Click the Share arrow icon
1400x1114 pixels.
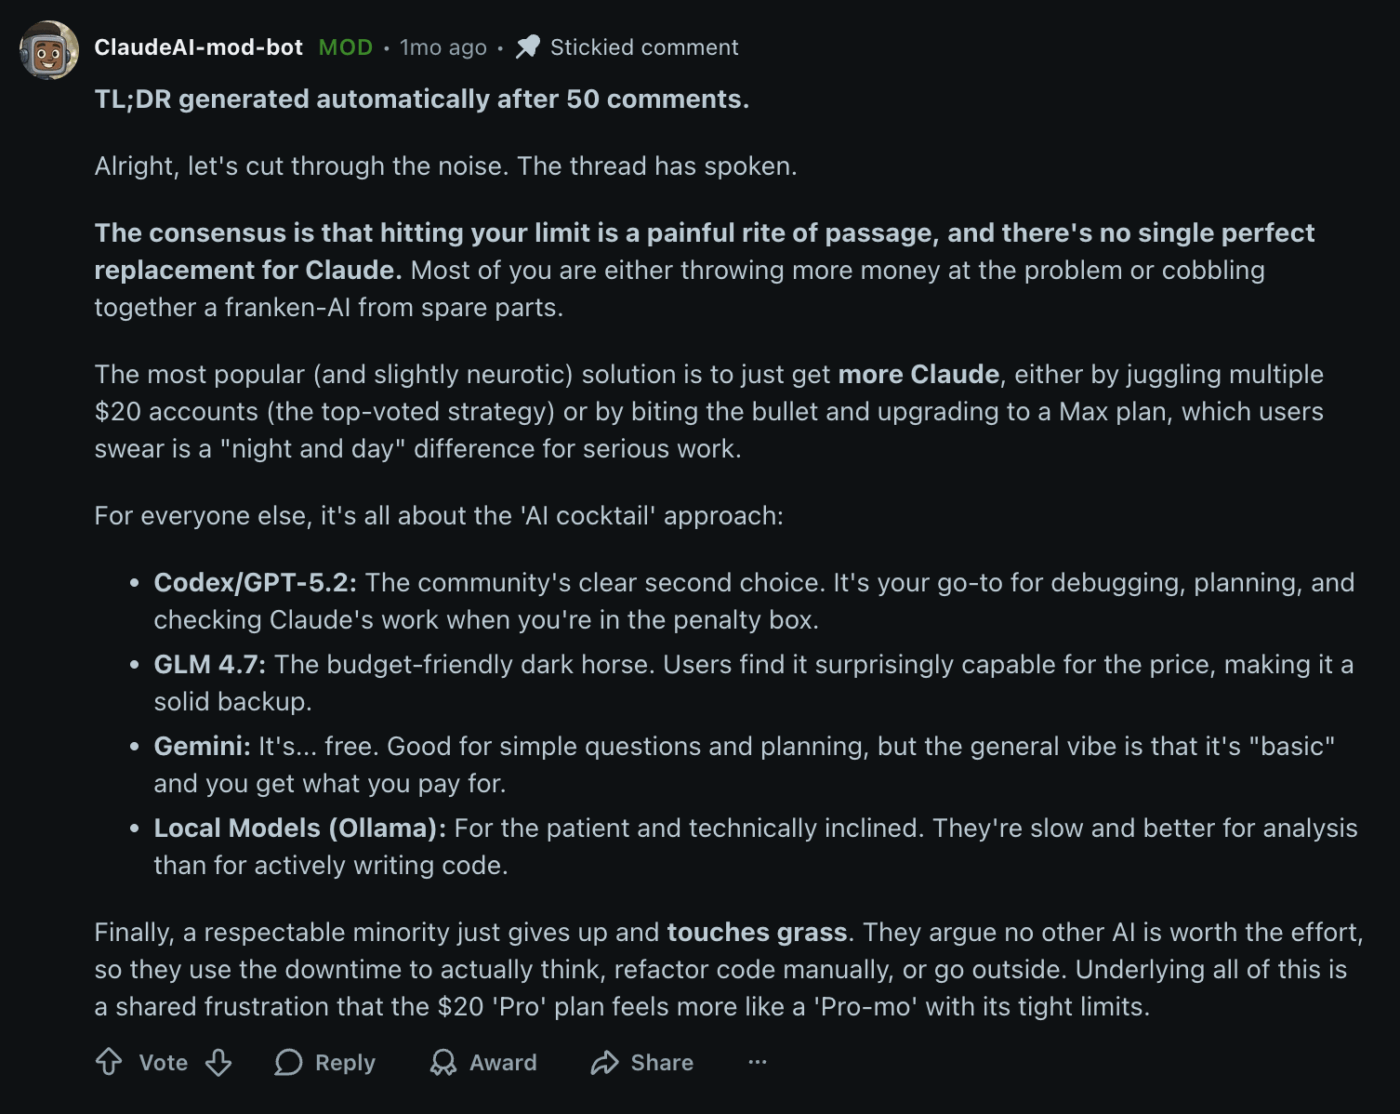(604, 1062)
